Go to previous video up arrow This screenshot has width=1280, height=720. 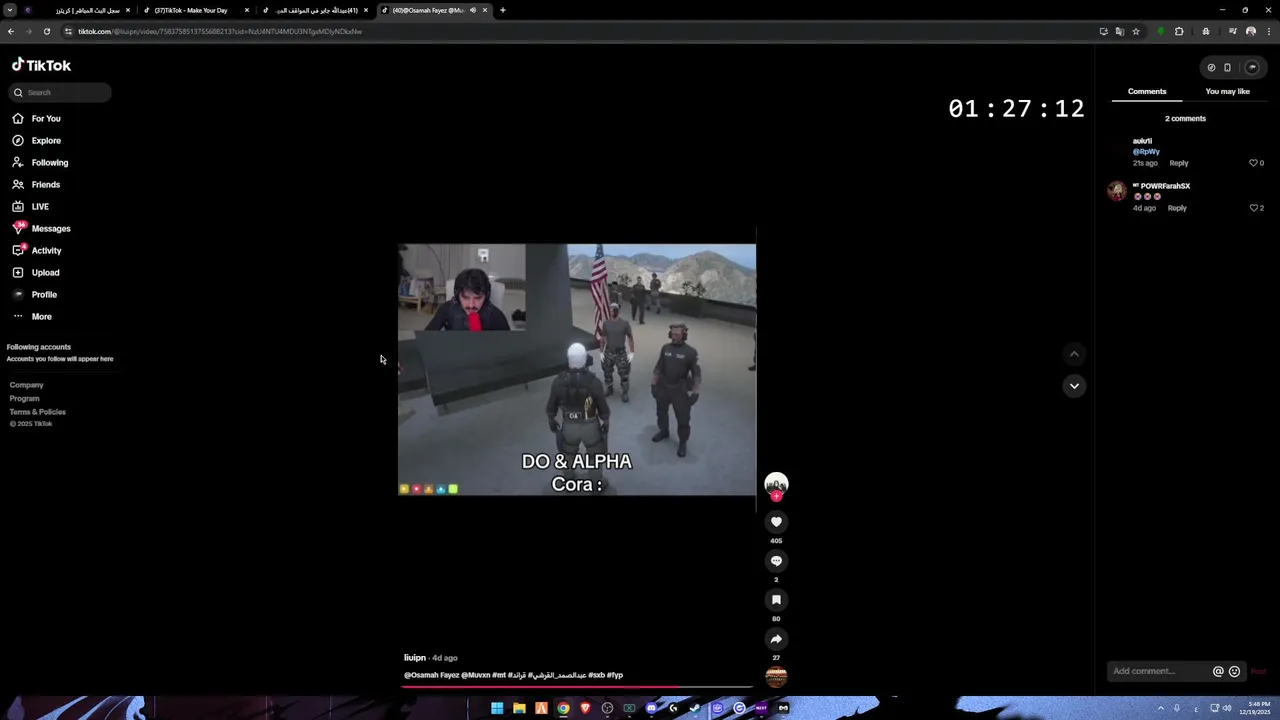click(x=1074, y=354)
